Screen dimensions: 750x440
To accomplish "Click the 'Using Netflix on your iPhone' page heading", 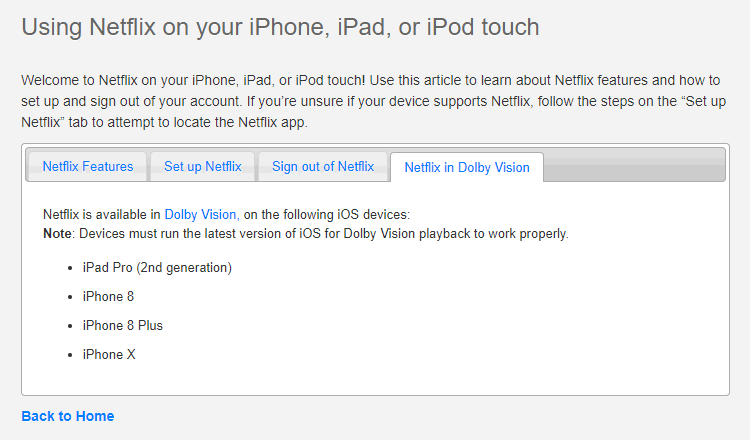I will click(x=280, y=27).
